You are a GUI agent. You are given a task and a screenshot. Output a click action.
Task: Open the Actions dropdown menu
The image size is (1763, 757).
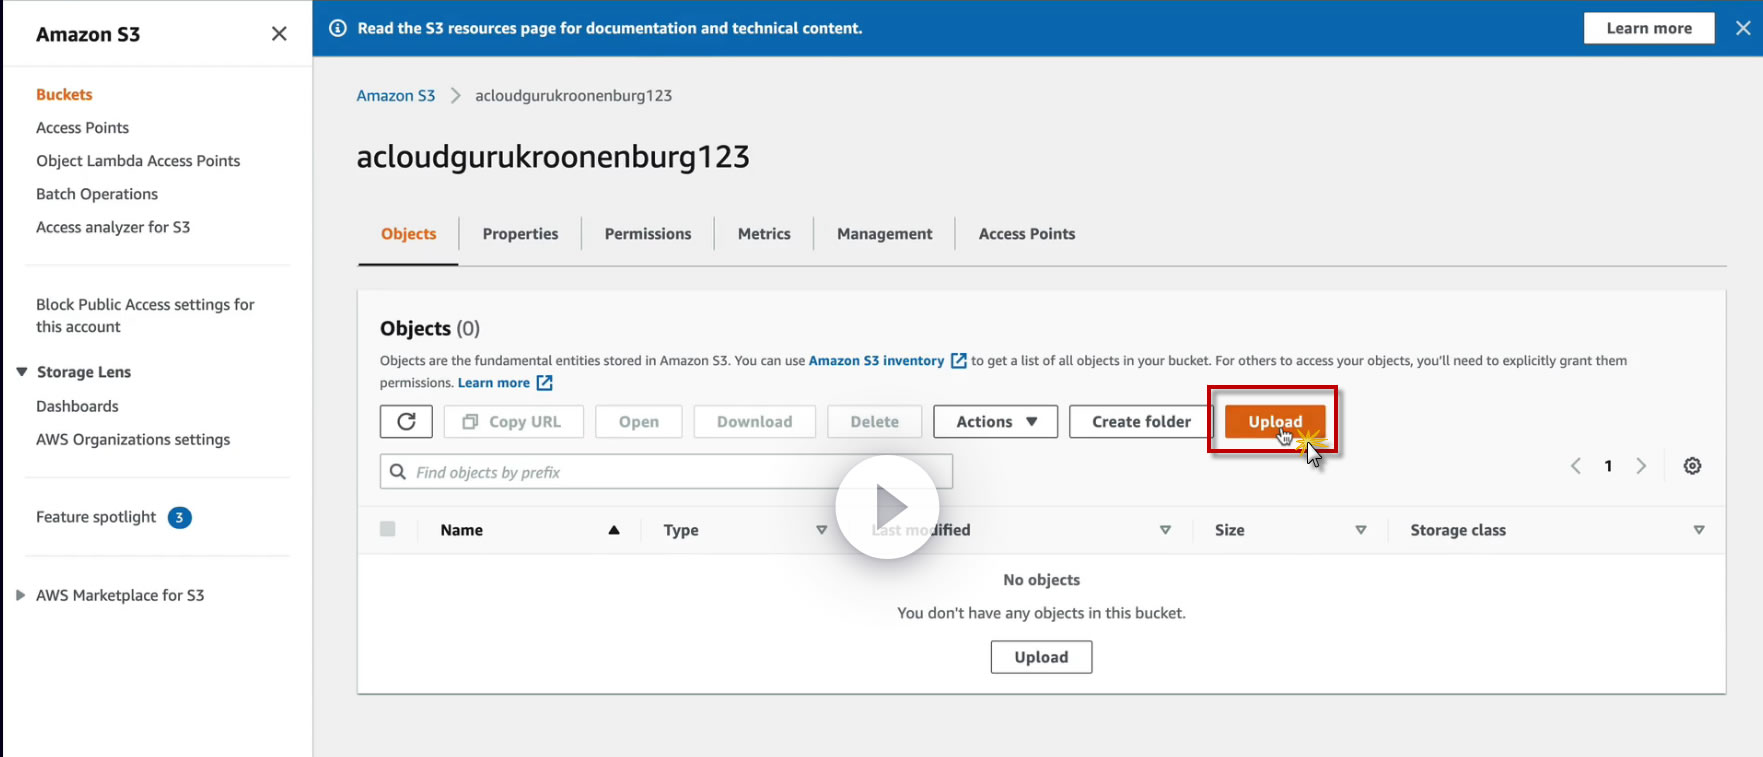995,422
